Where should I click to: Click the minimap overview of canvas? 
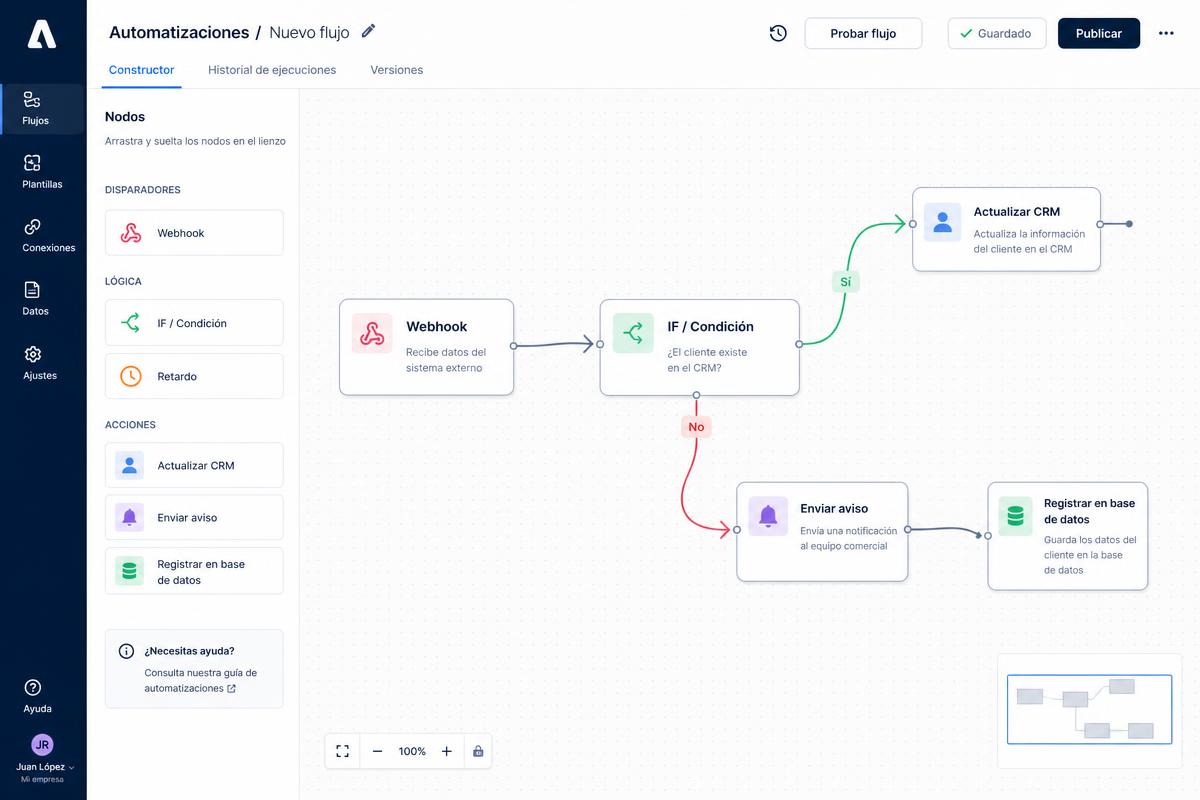pyautogui.click(x=1089, y=710)
